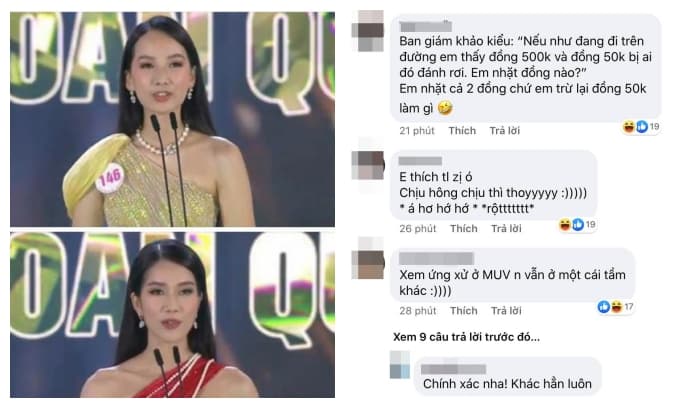Click Thích on the 21 phút comment
This screenshot has width=680, height=408.
[462, 131]
